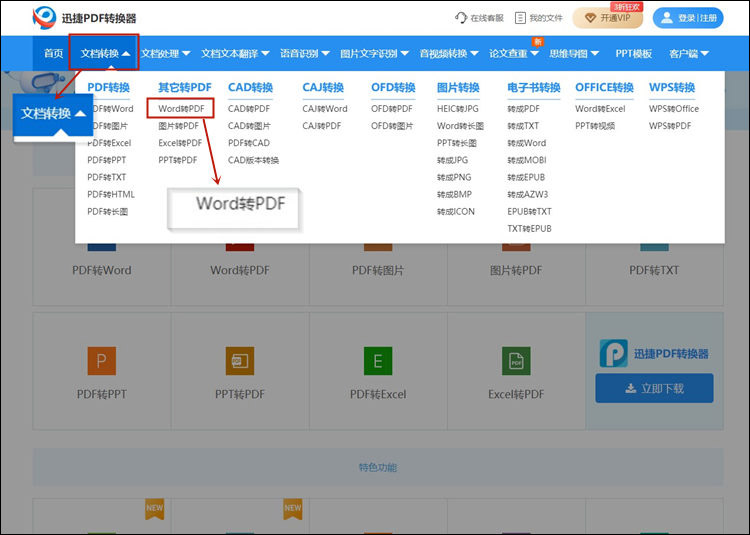Select 转成PDF under 电子书转换
The image size is (750, 535).
point(524,109)
